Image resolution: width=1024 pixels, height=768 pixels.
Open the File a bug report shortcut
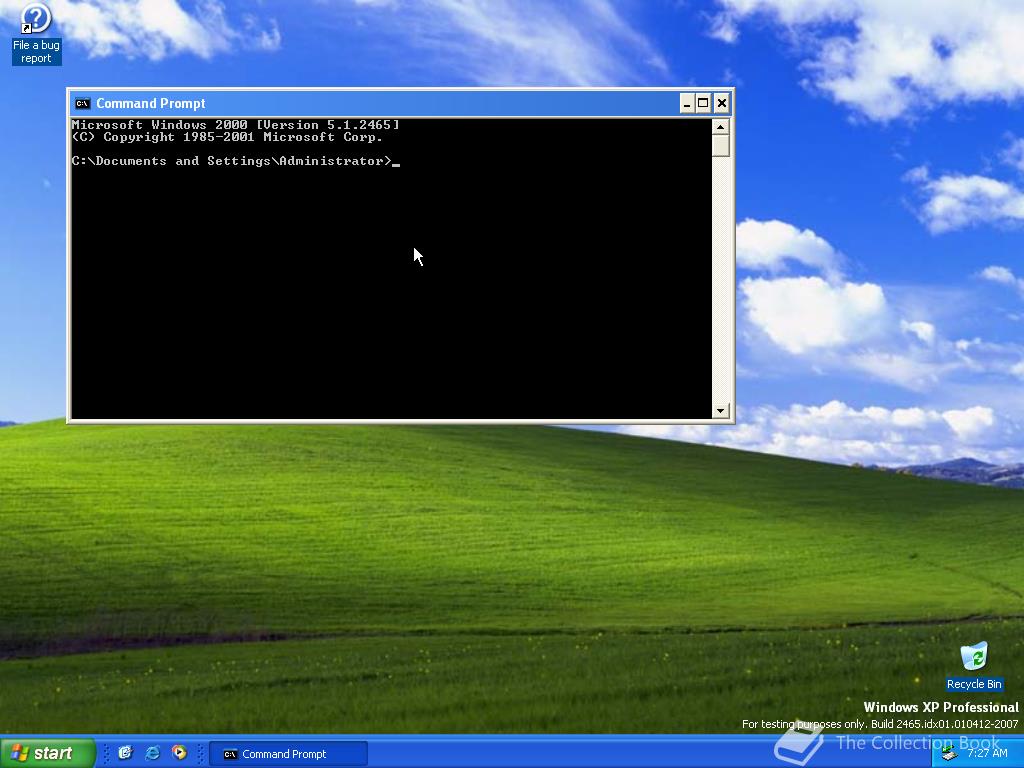coord(36,34)
